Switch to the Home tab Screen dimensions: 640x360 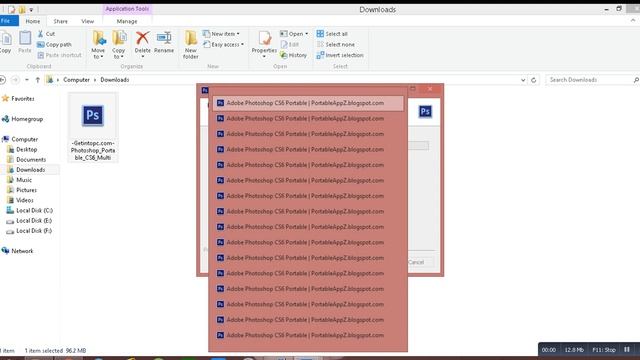[x=33, y=21]
